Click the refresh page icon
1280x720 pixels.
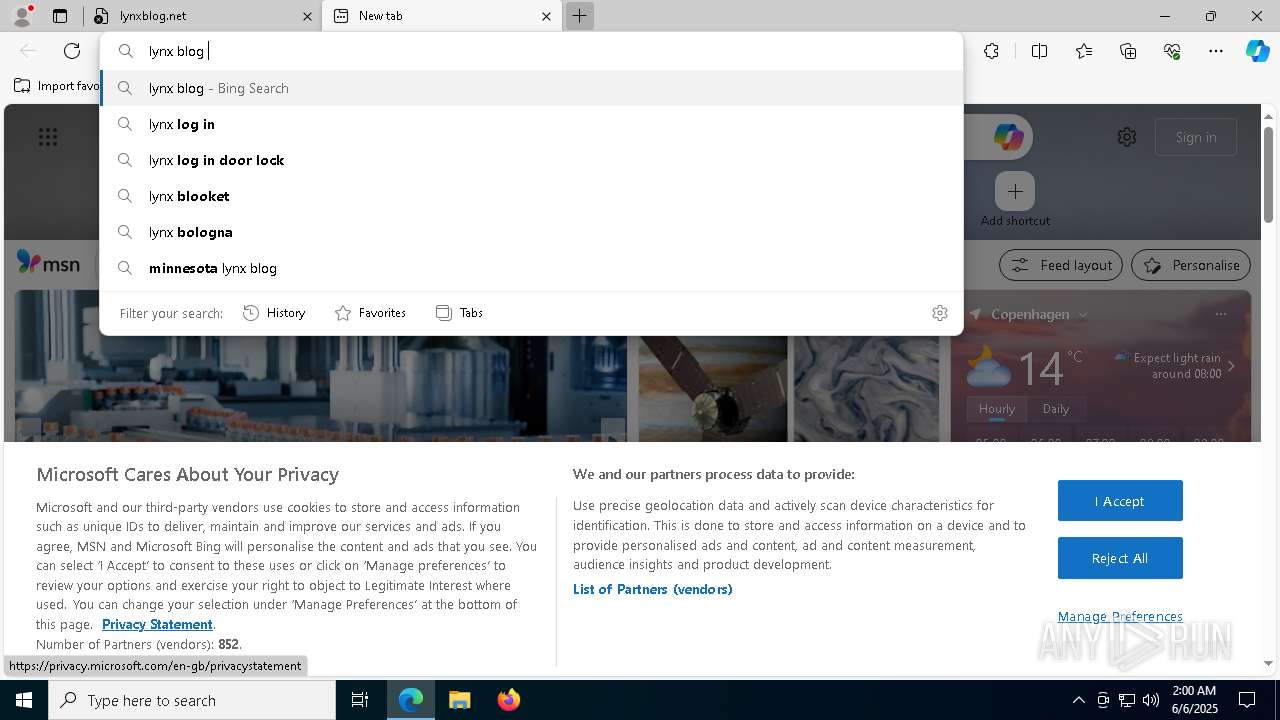click(72, 51)
